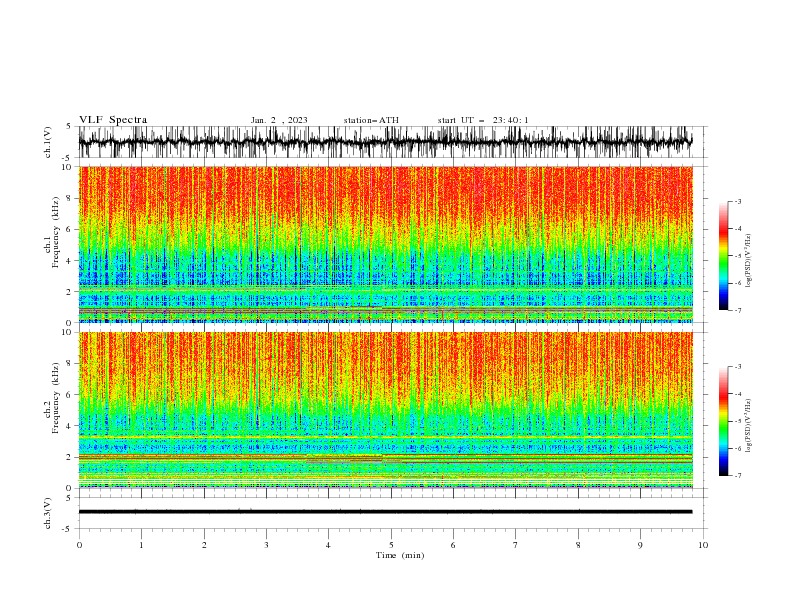
Task: Click inside the ch.2 spectrogram panel
Action: tap(385, 410)
